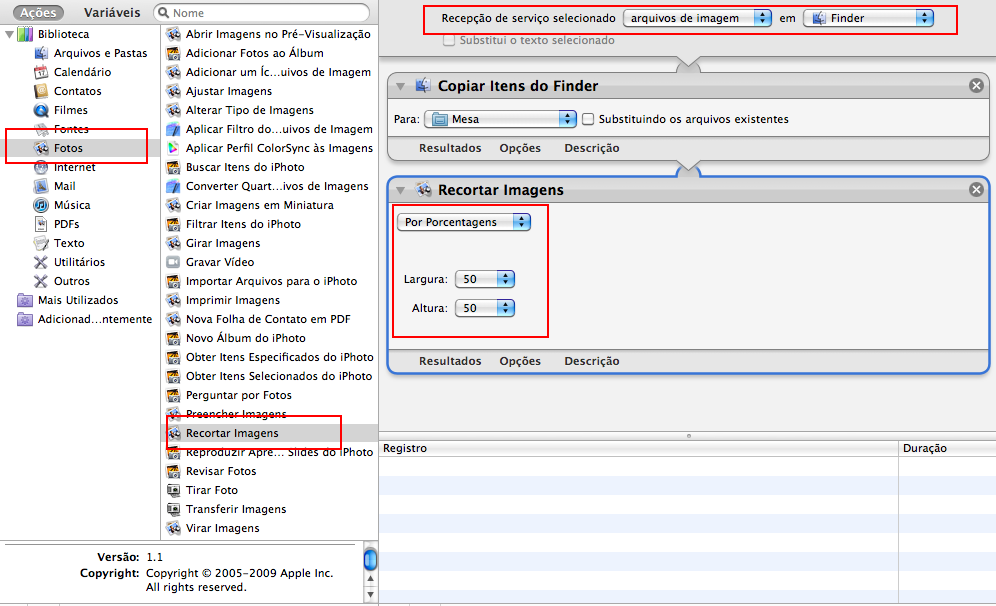The height and width of the screenshot is (606, 996).
Task: Click the Recortar Imagens action icon in list
Action: pyautogui.click(x=173, y=433)
